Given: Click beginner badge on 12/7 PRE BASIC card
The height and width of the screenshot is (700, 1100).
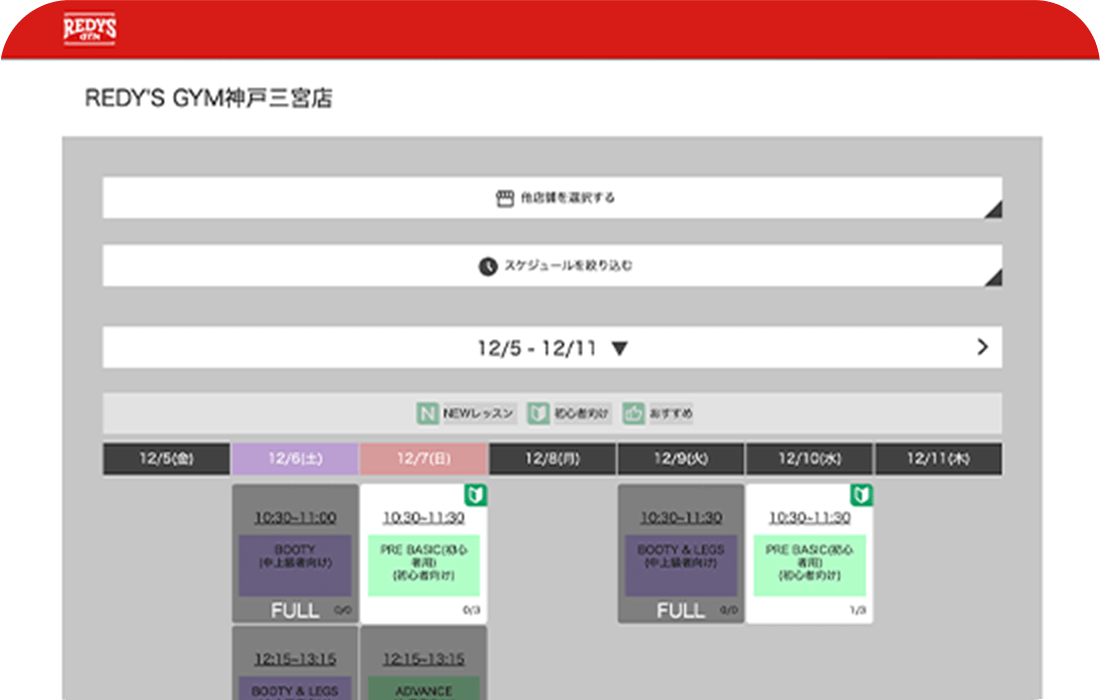Looking at the screenshot, I should pos(475,496).
